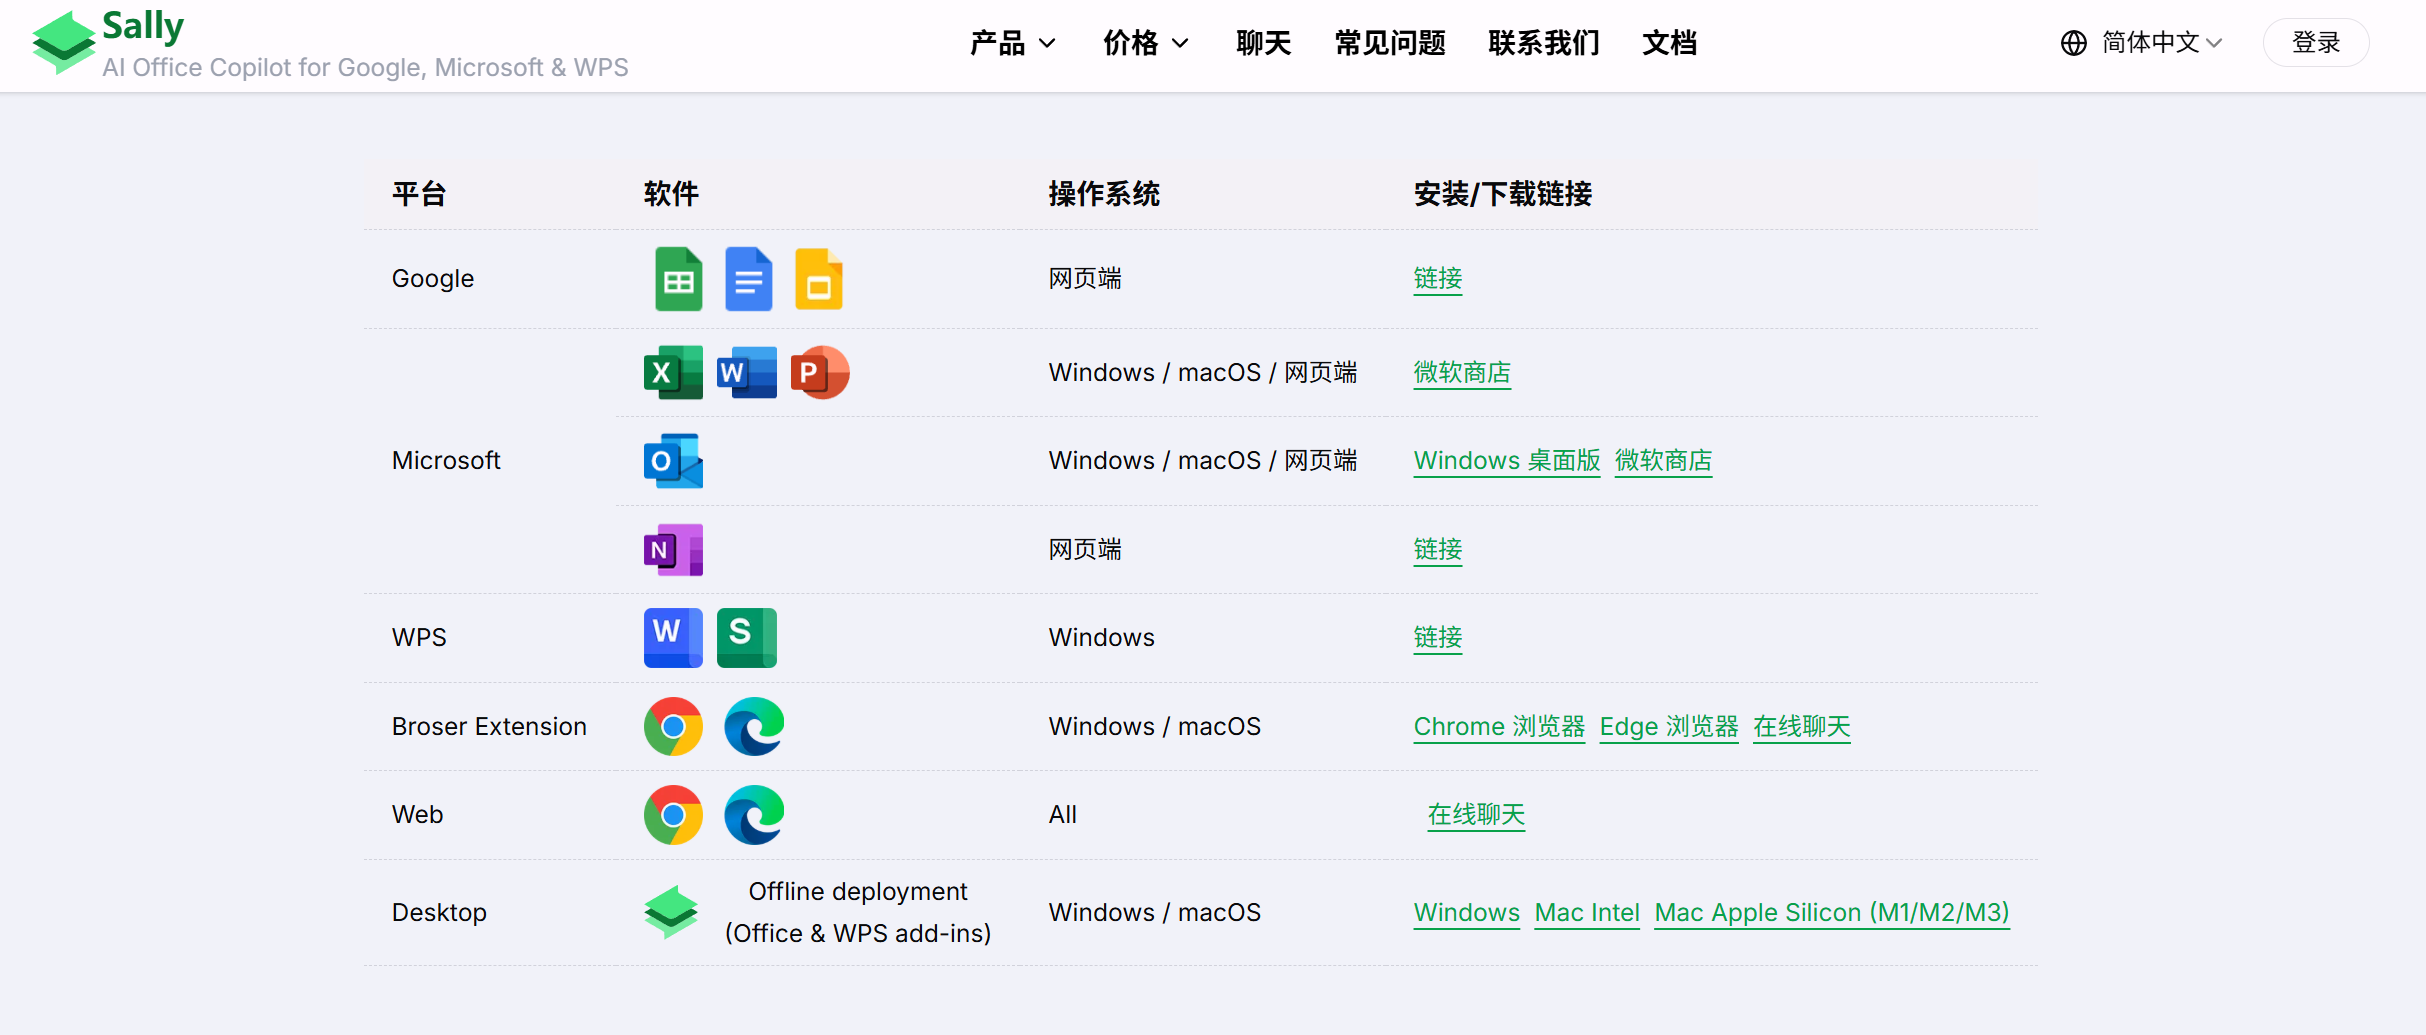Click the 'Web' platform cell

(417, 815)
